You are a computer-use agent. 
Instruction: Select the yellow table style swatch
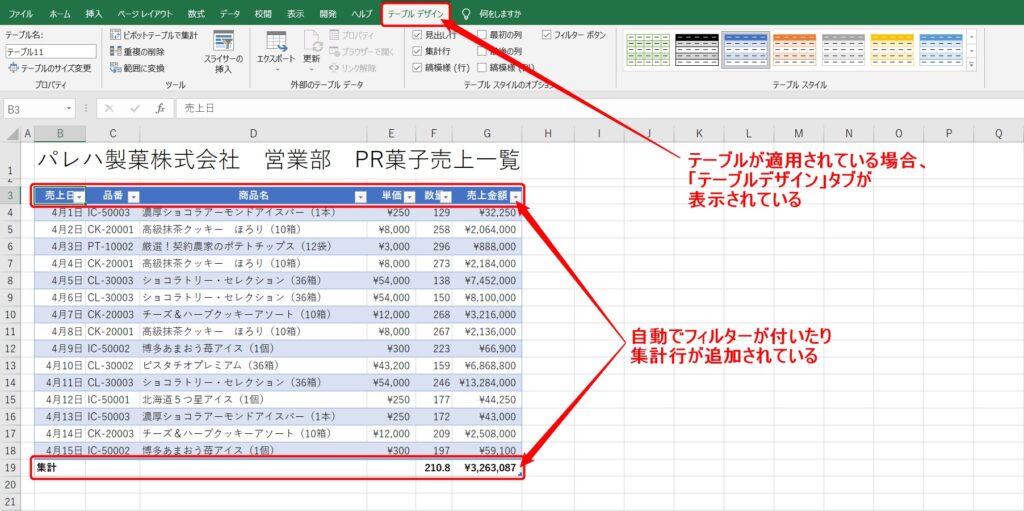(892, 50)
